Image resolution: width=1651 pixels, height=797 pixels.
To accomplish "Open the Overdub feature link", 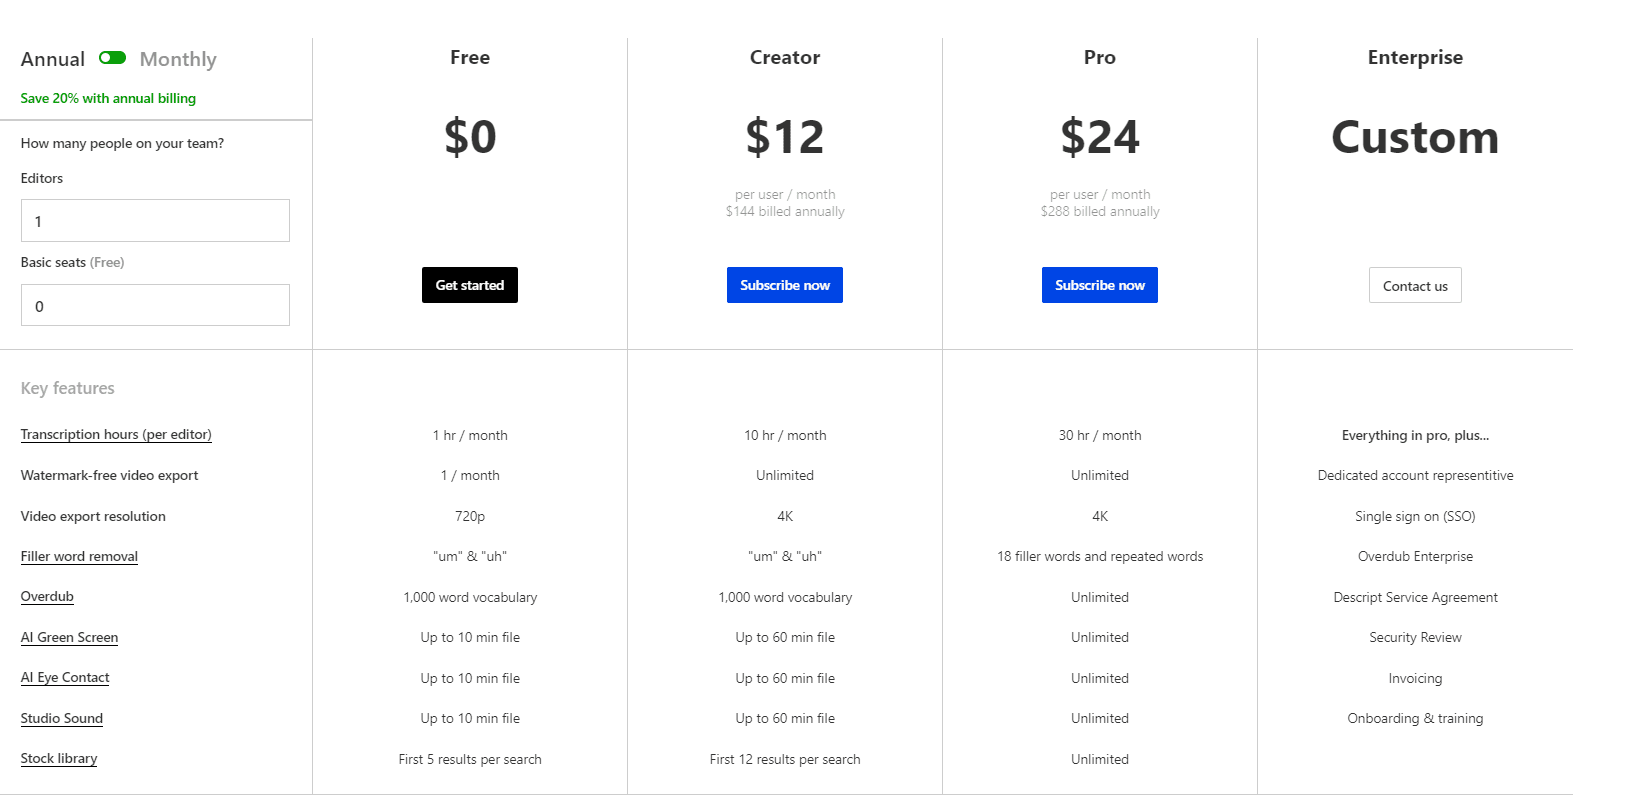I will coord(46,596).
